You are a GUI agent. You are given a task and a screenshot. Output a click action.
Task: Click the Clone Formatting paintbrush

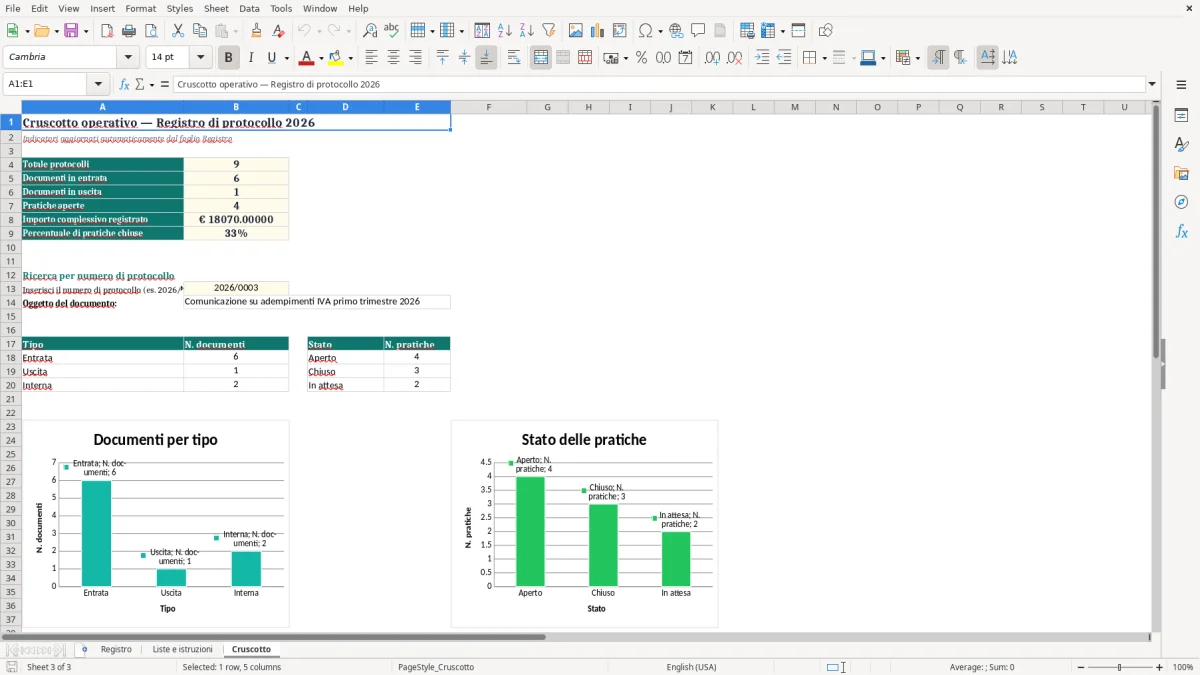click(x=257, y=31)
